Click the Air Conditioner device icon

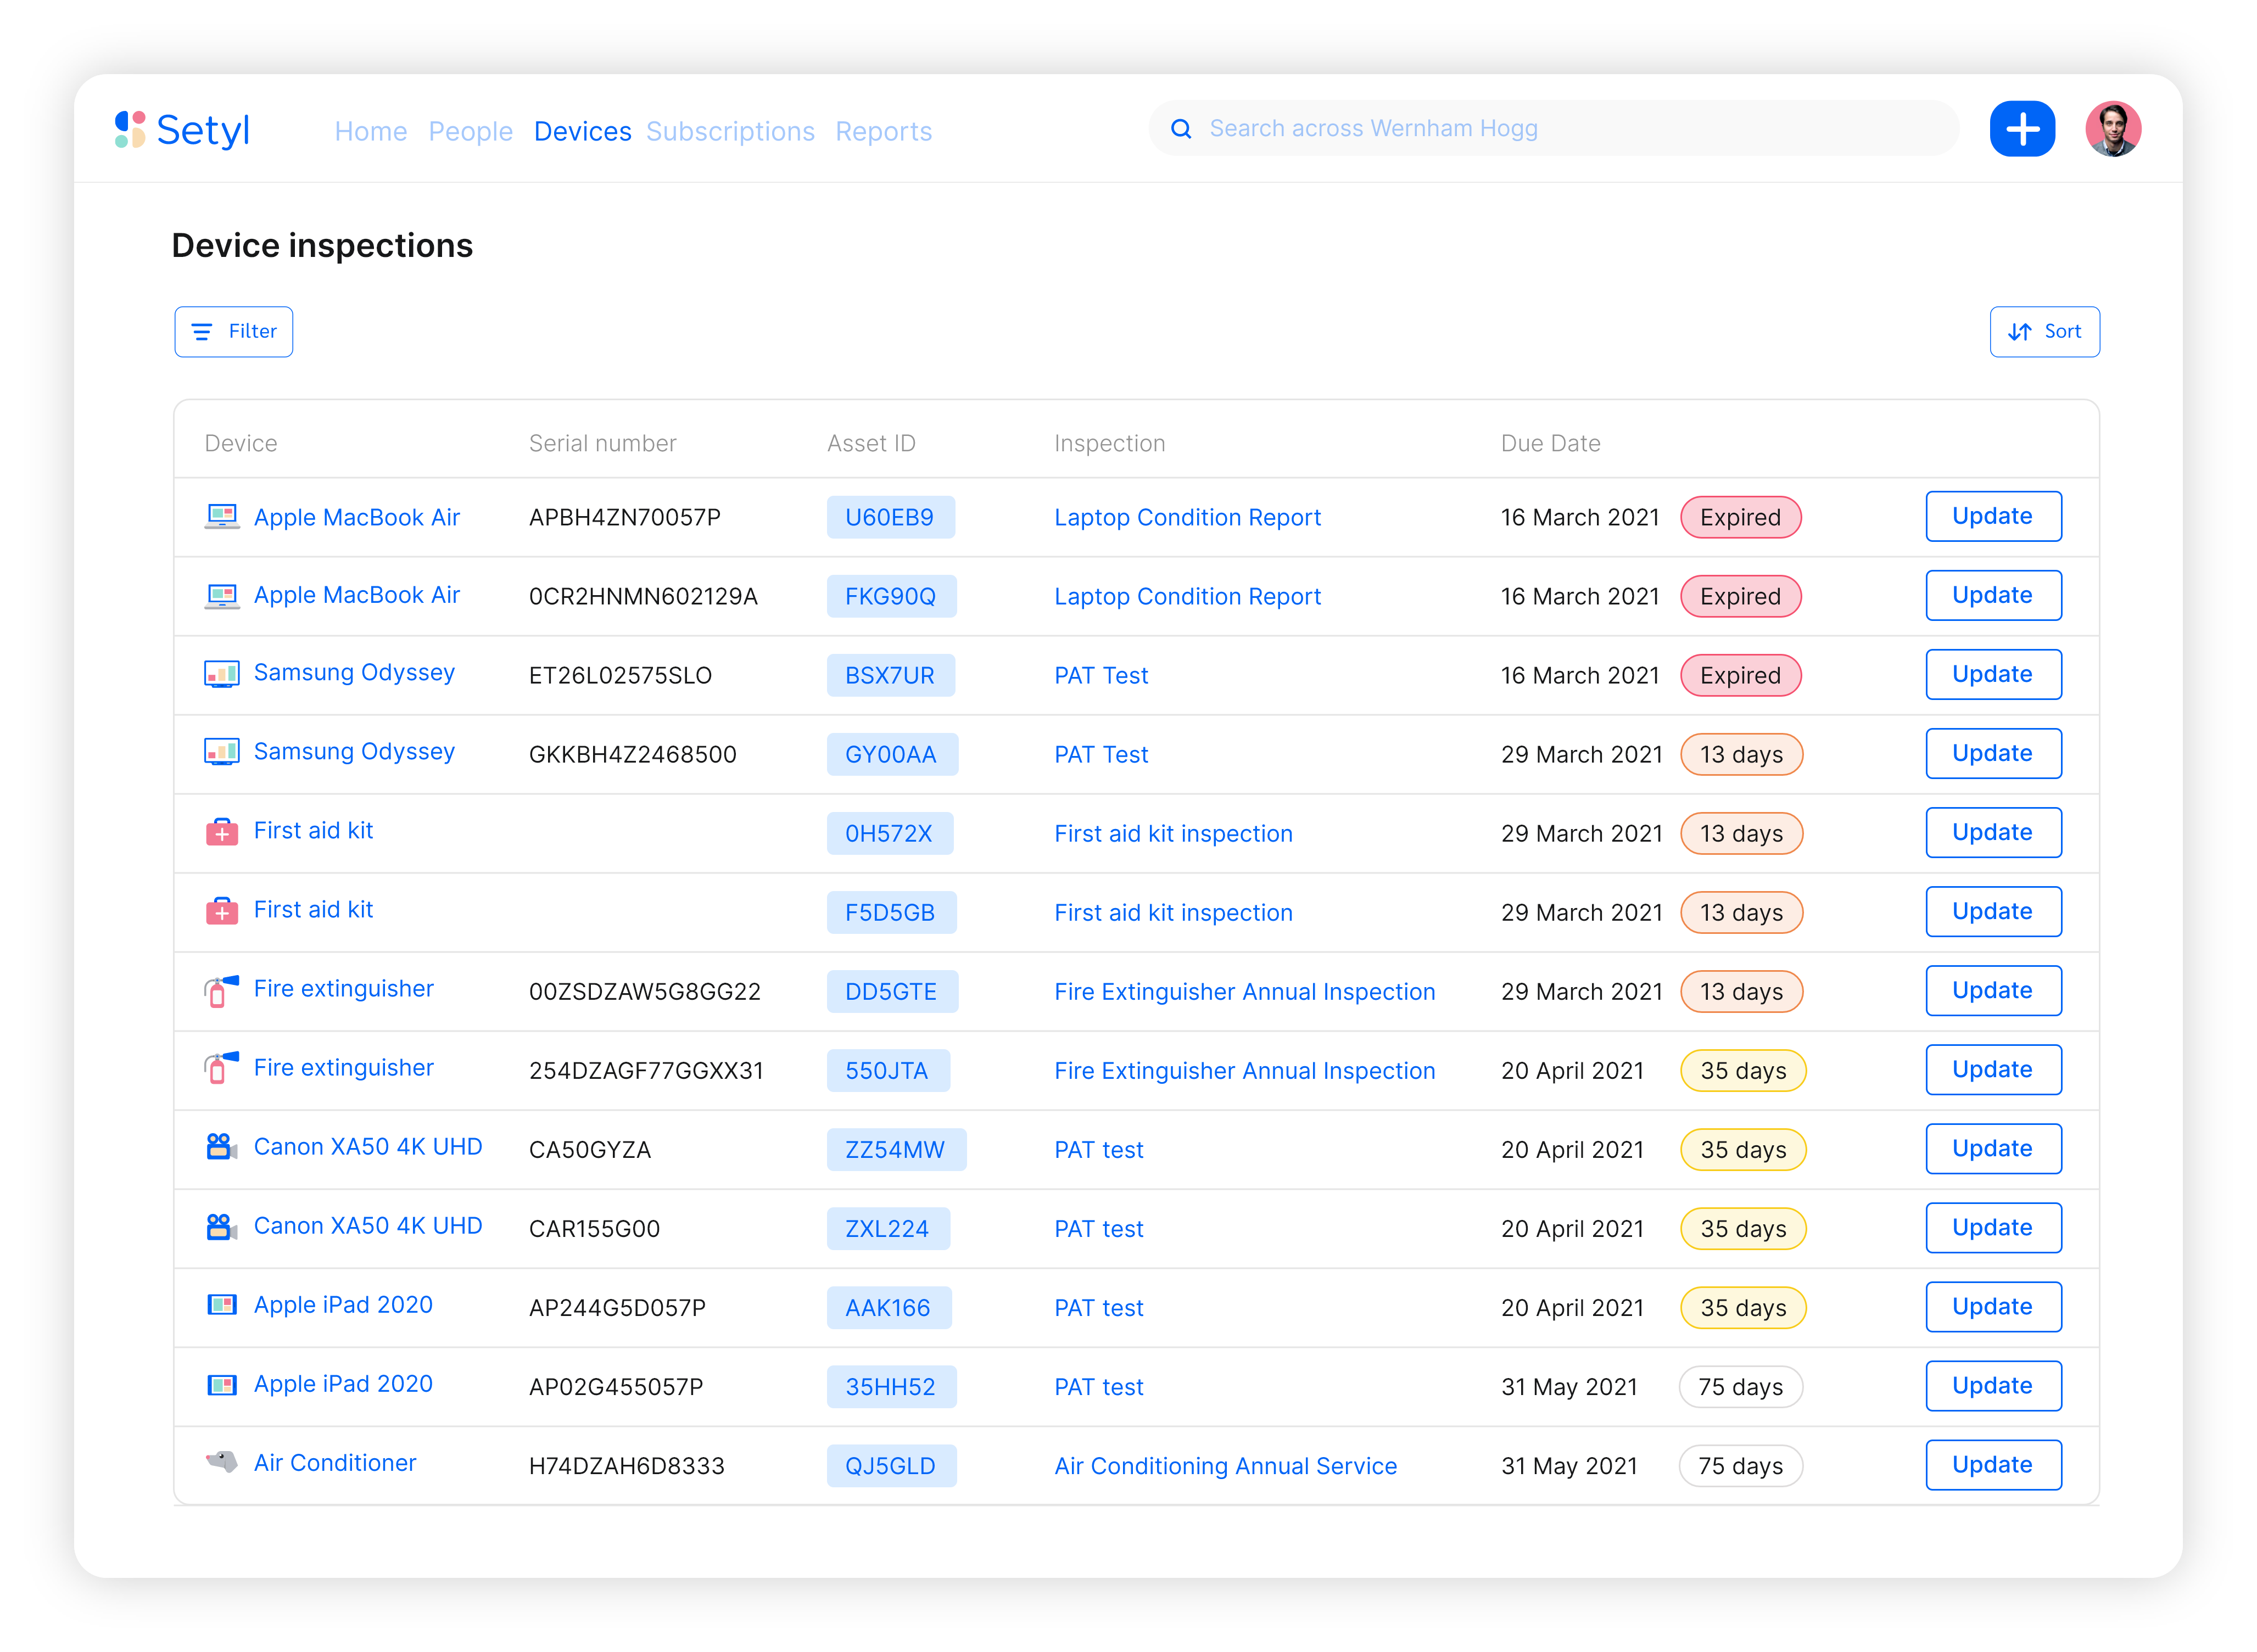pyautogui.click(x=221, y=1462)
